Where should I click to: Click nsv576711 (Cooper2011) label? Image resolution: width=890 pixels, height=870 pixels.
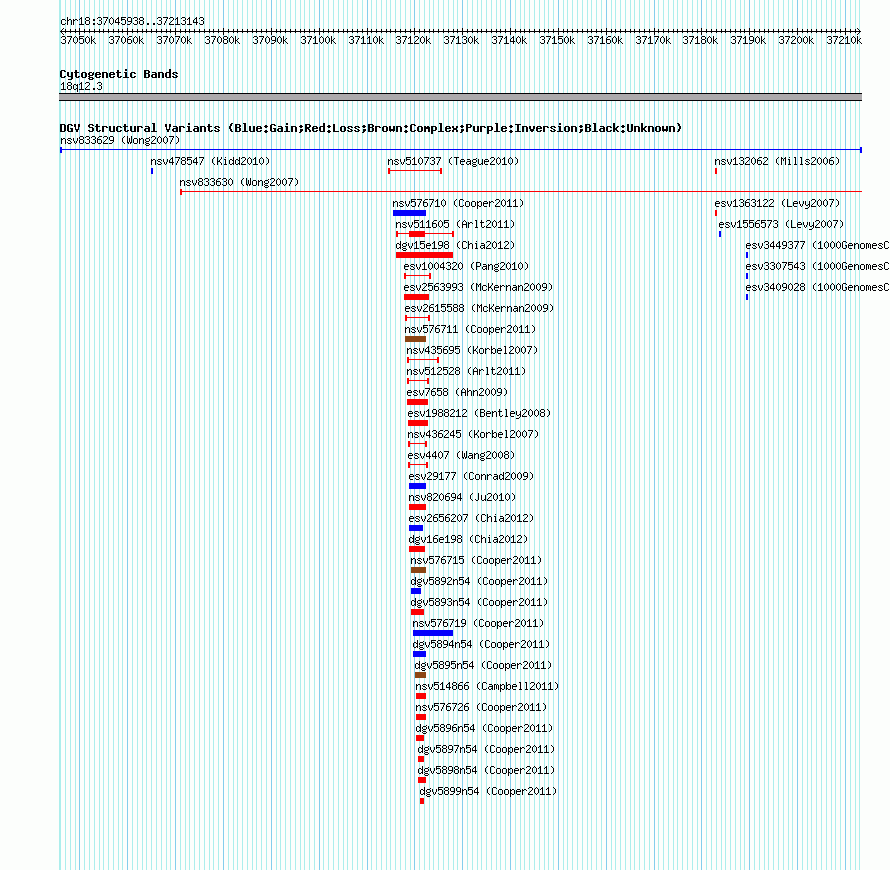click(470, 329)
